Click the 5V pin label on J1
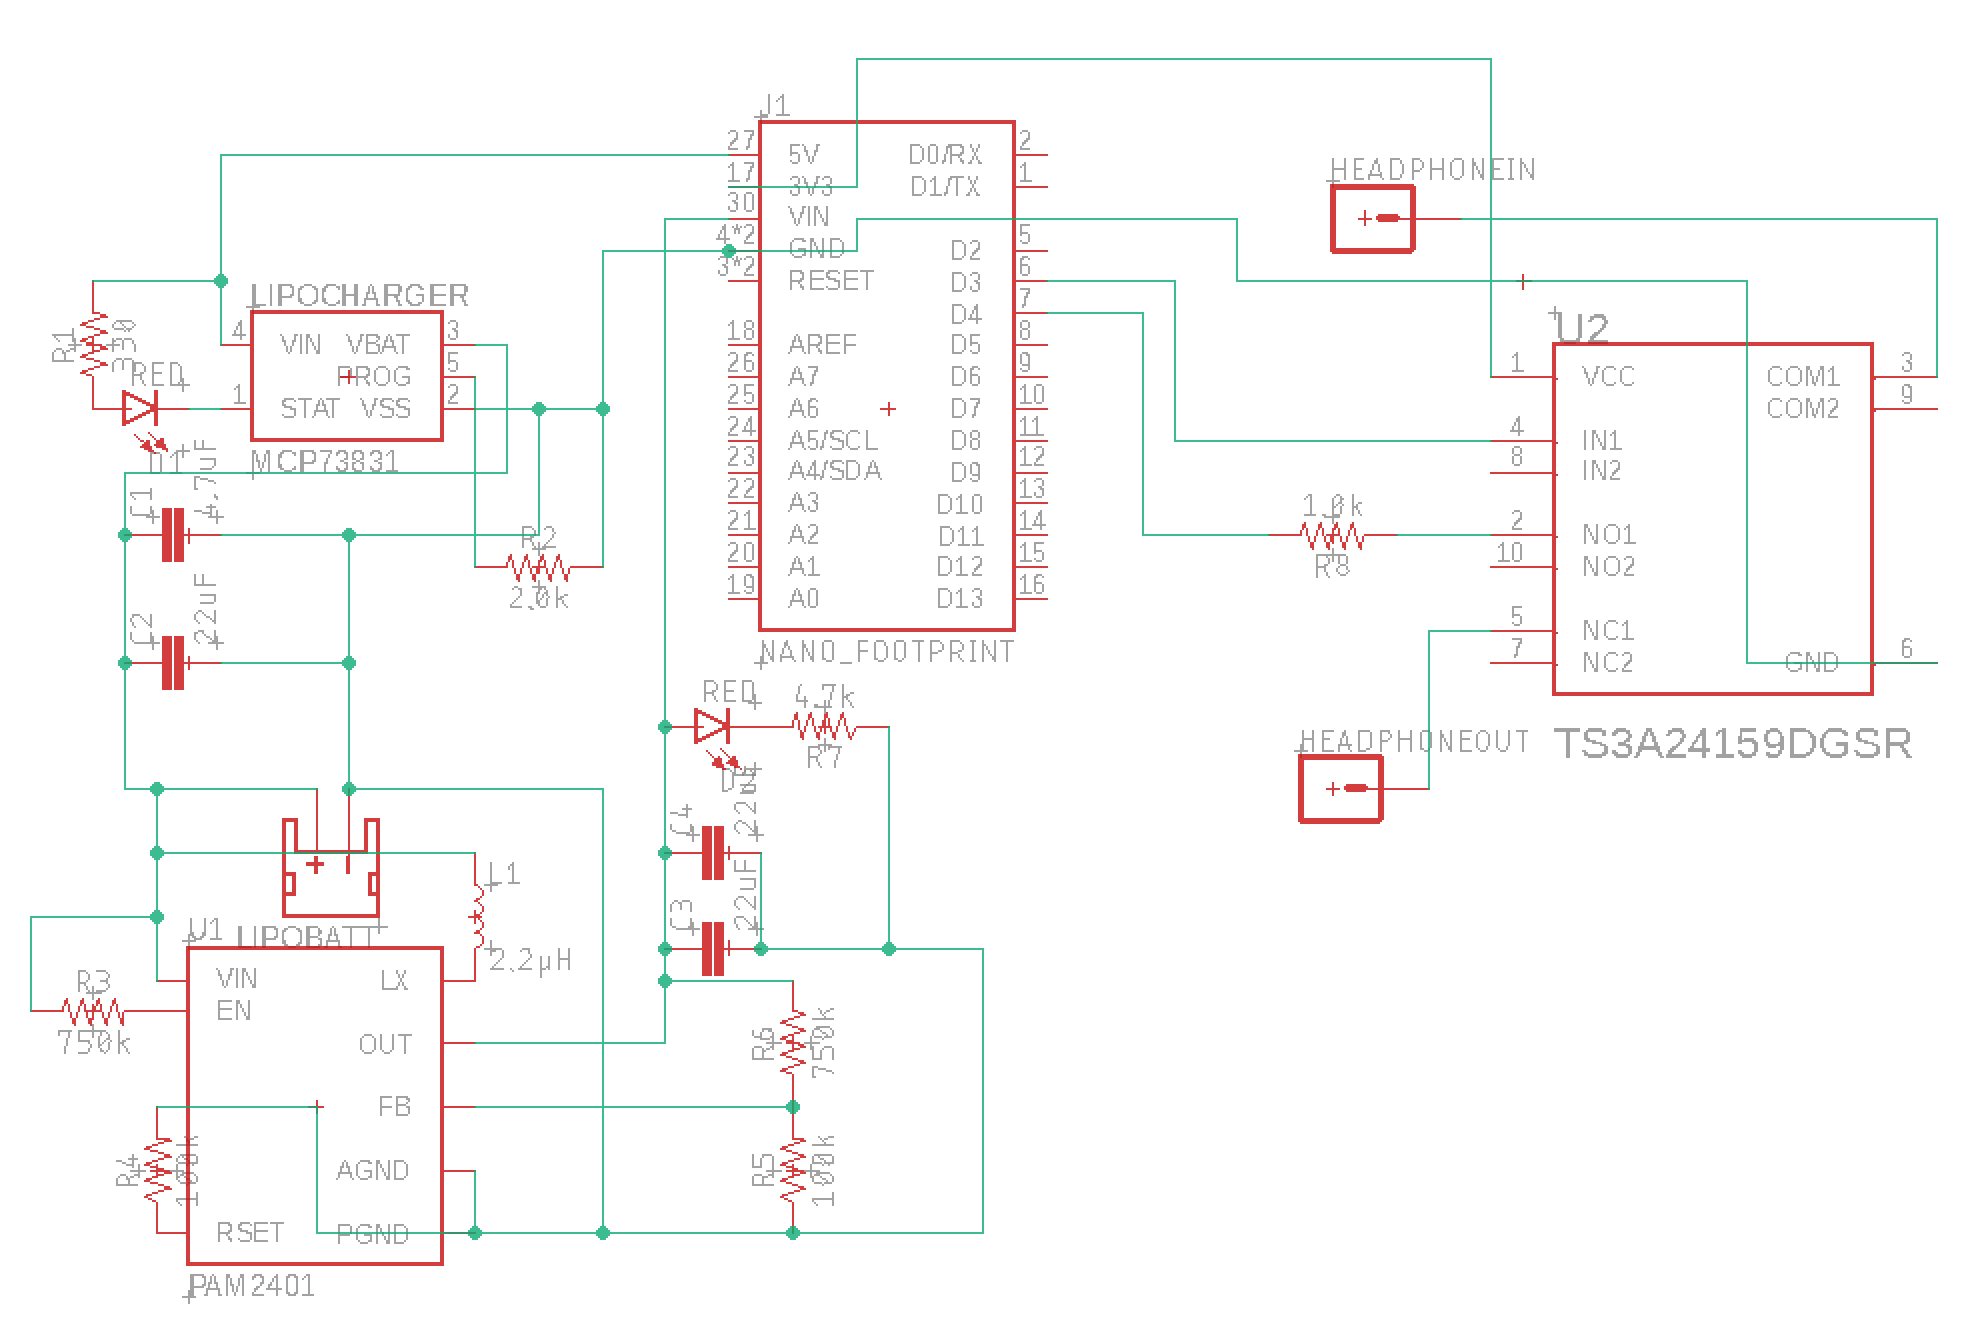1976x1322 pixels. tap(804, 154)
